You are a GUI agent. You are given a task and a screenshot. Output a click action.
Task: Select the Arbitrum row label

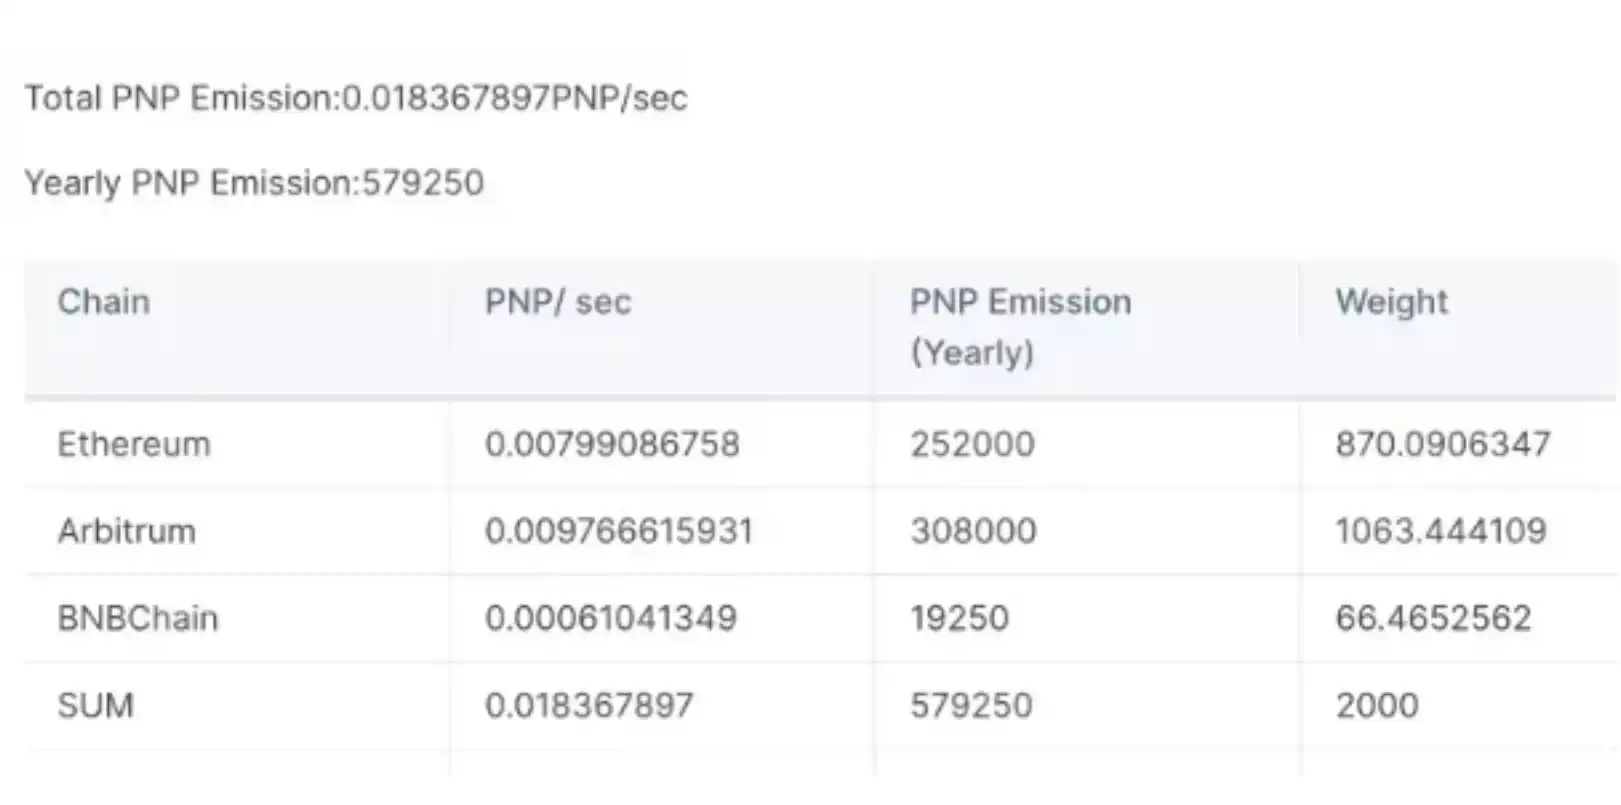127,531
